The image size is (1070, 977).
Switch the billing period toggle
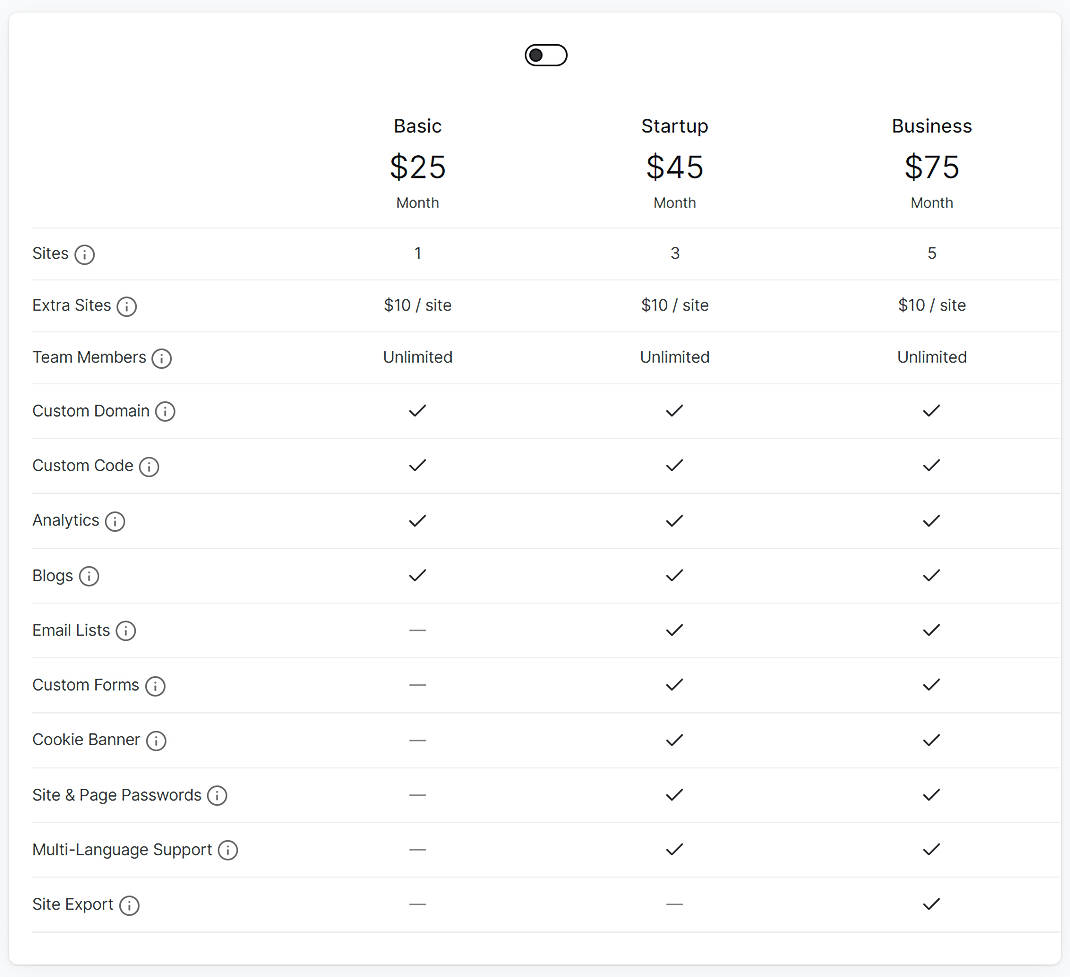[546, 55]
